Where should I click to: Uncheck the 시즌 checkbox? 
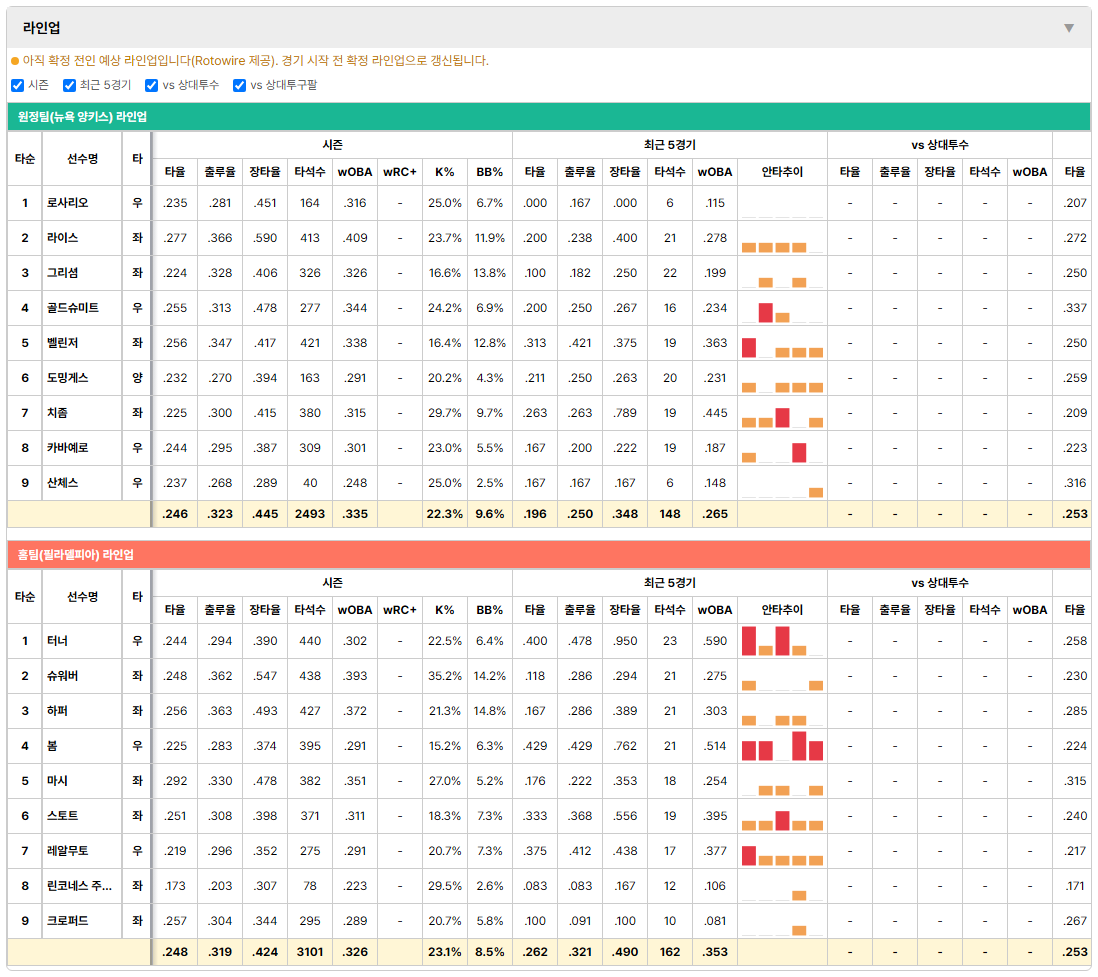18,85
